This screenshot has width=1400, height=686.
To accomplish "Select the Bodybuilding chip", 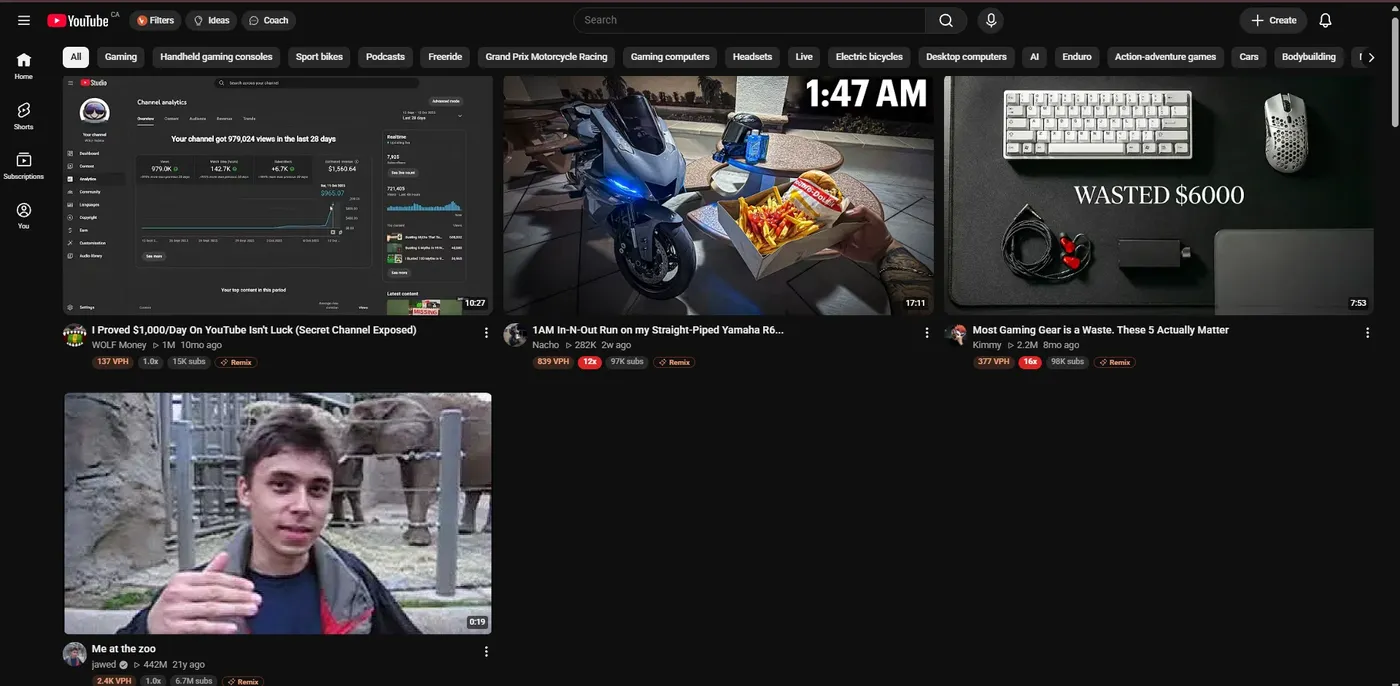I will [x=1309, y=57].
